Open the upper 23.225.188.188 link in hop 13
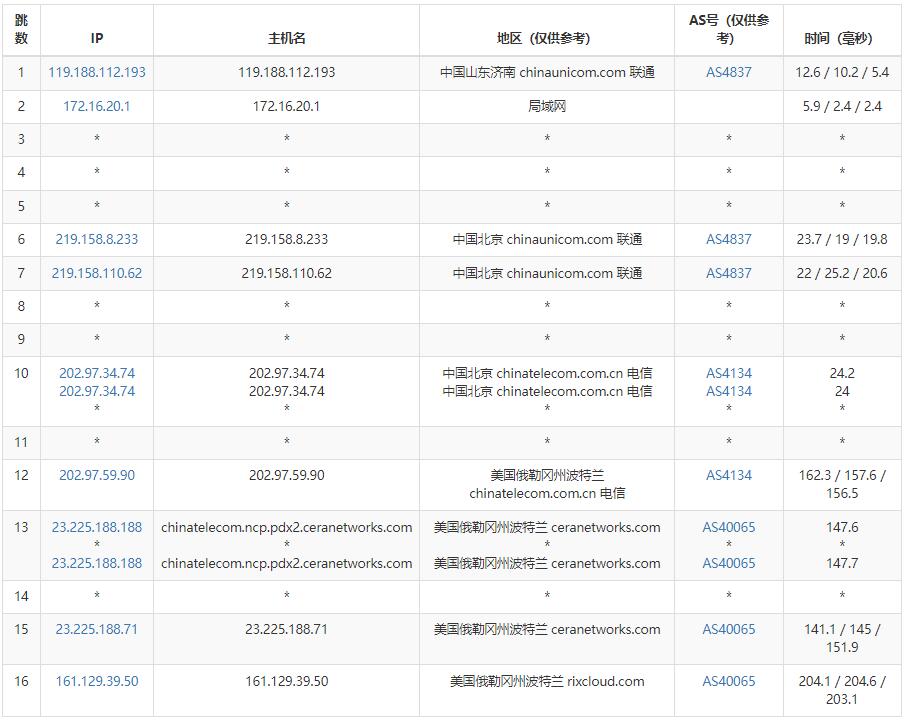This screenshot has width=906, height=721. 96,527
